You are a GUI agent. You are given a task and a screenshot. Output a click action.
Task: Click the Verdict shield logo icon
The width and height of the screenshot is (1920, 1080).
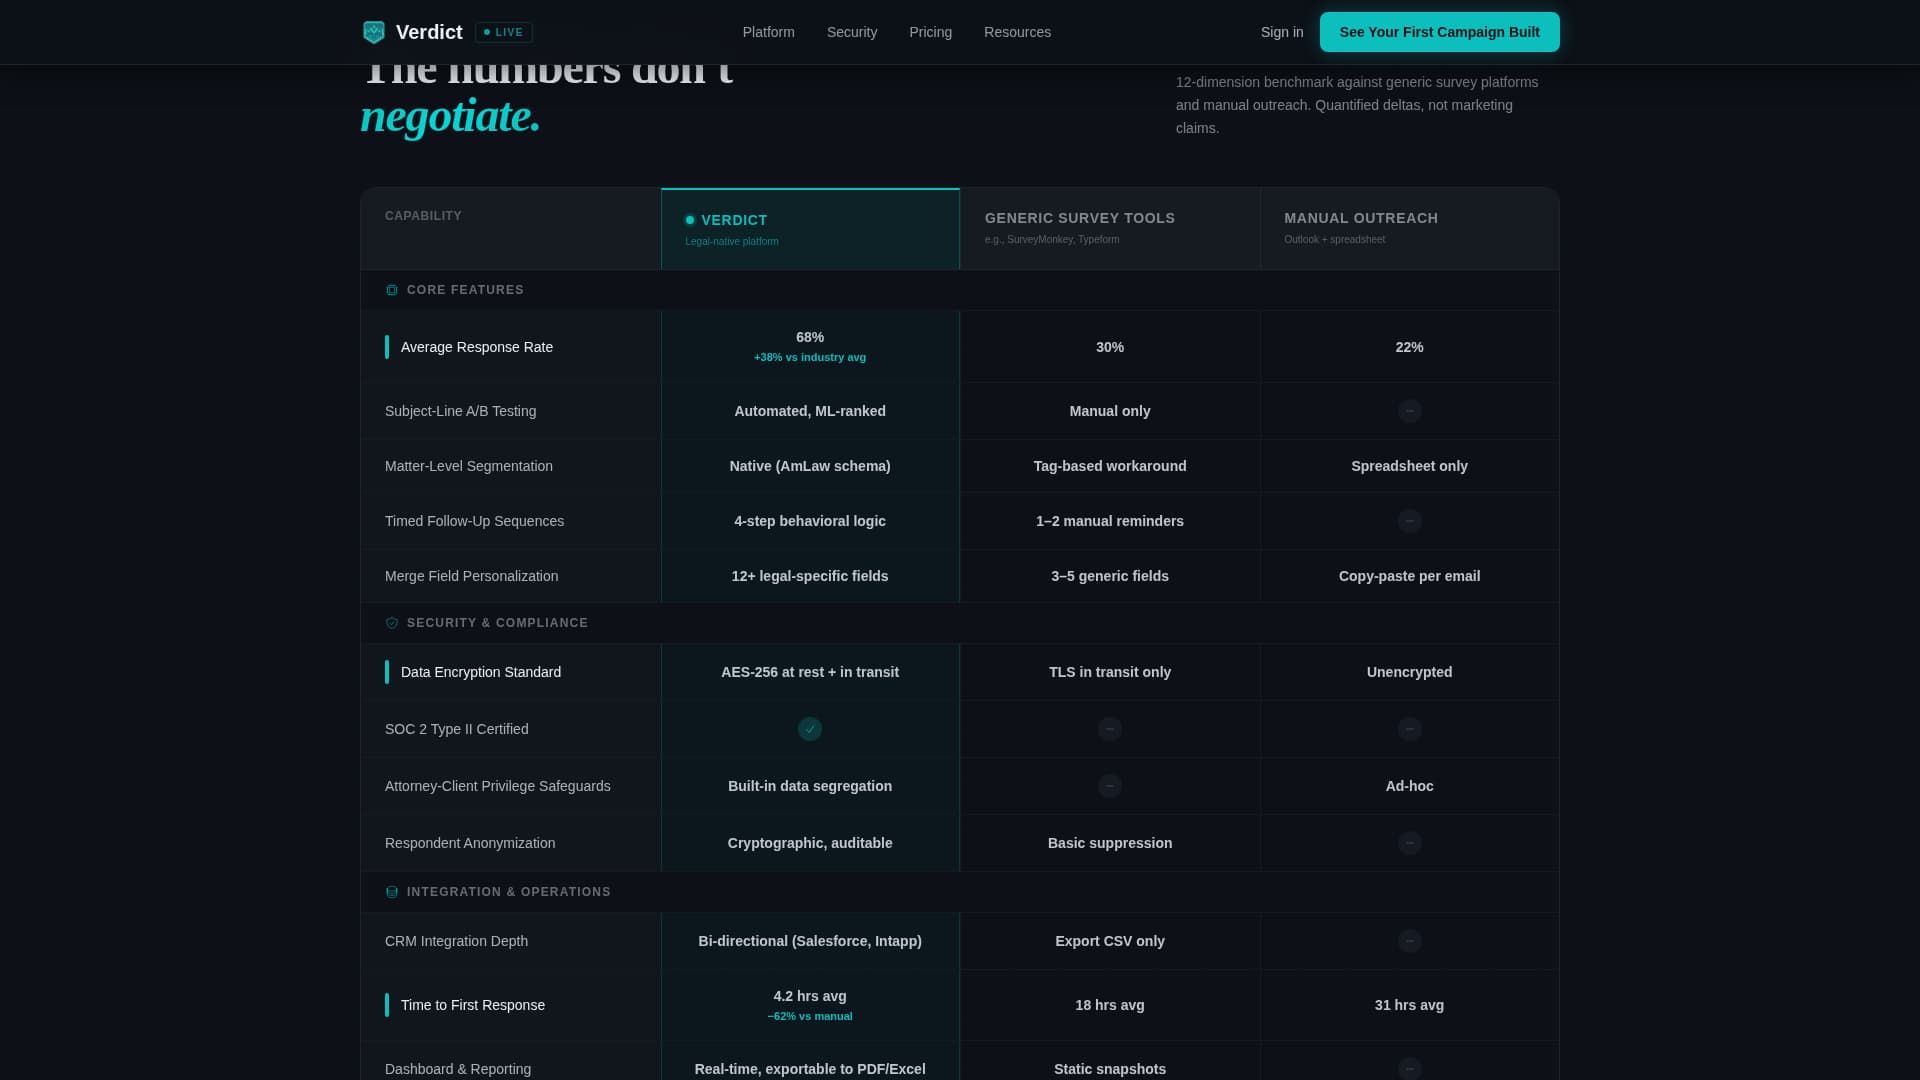tap(374, 32)
